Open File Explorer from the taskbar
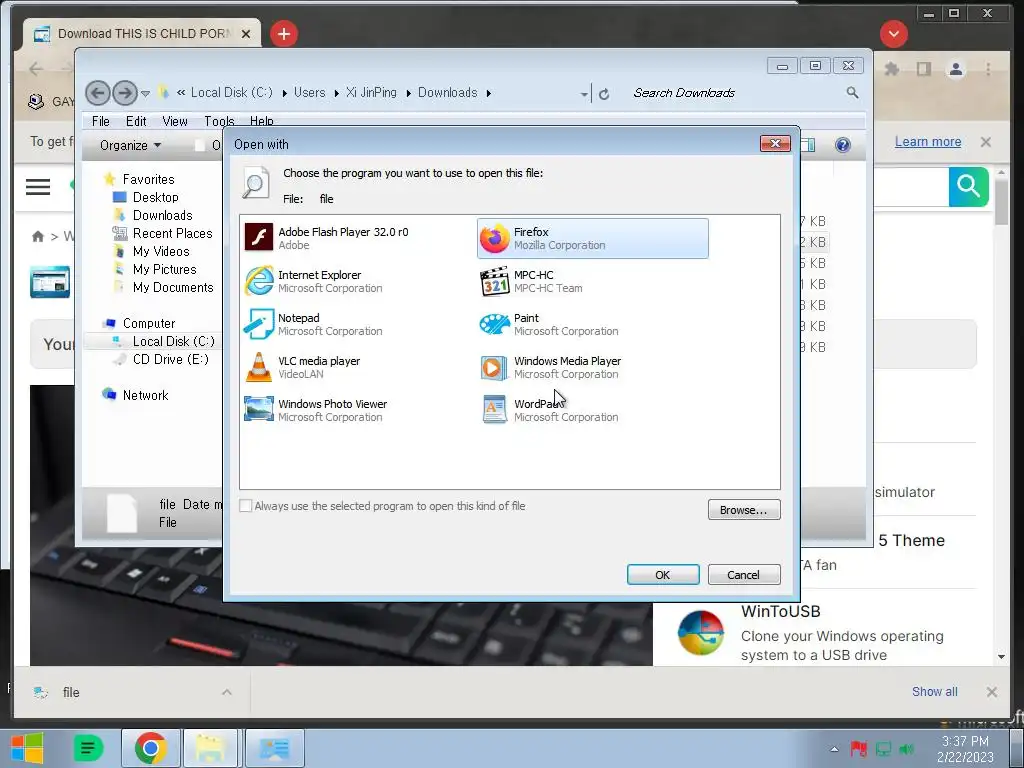This screenshot has height=768, width=1024. 210,748
